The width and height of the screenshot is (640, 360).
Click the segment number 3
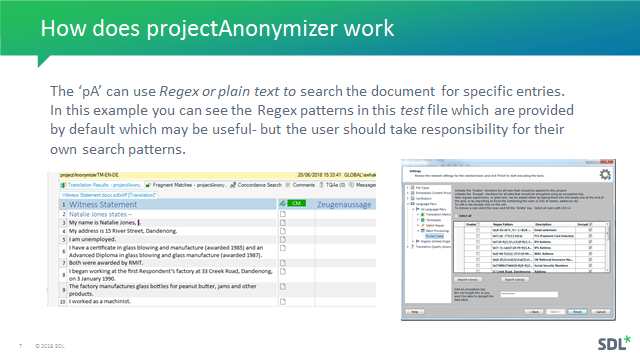(x=64, y=223)
